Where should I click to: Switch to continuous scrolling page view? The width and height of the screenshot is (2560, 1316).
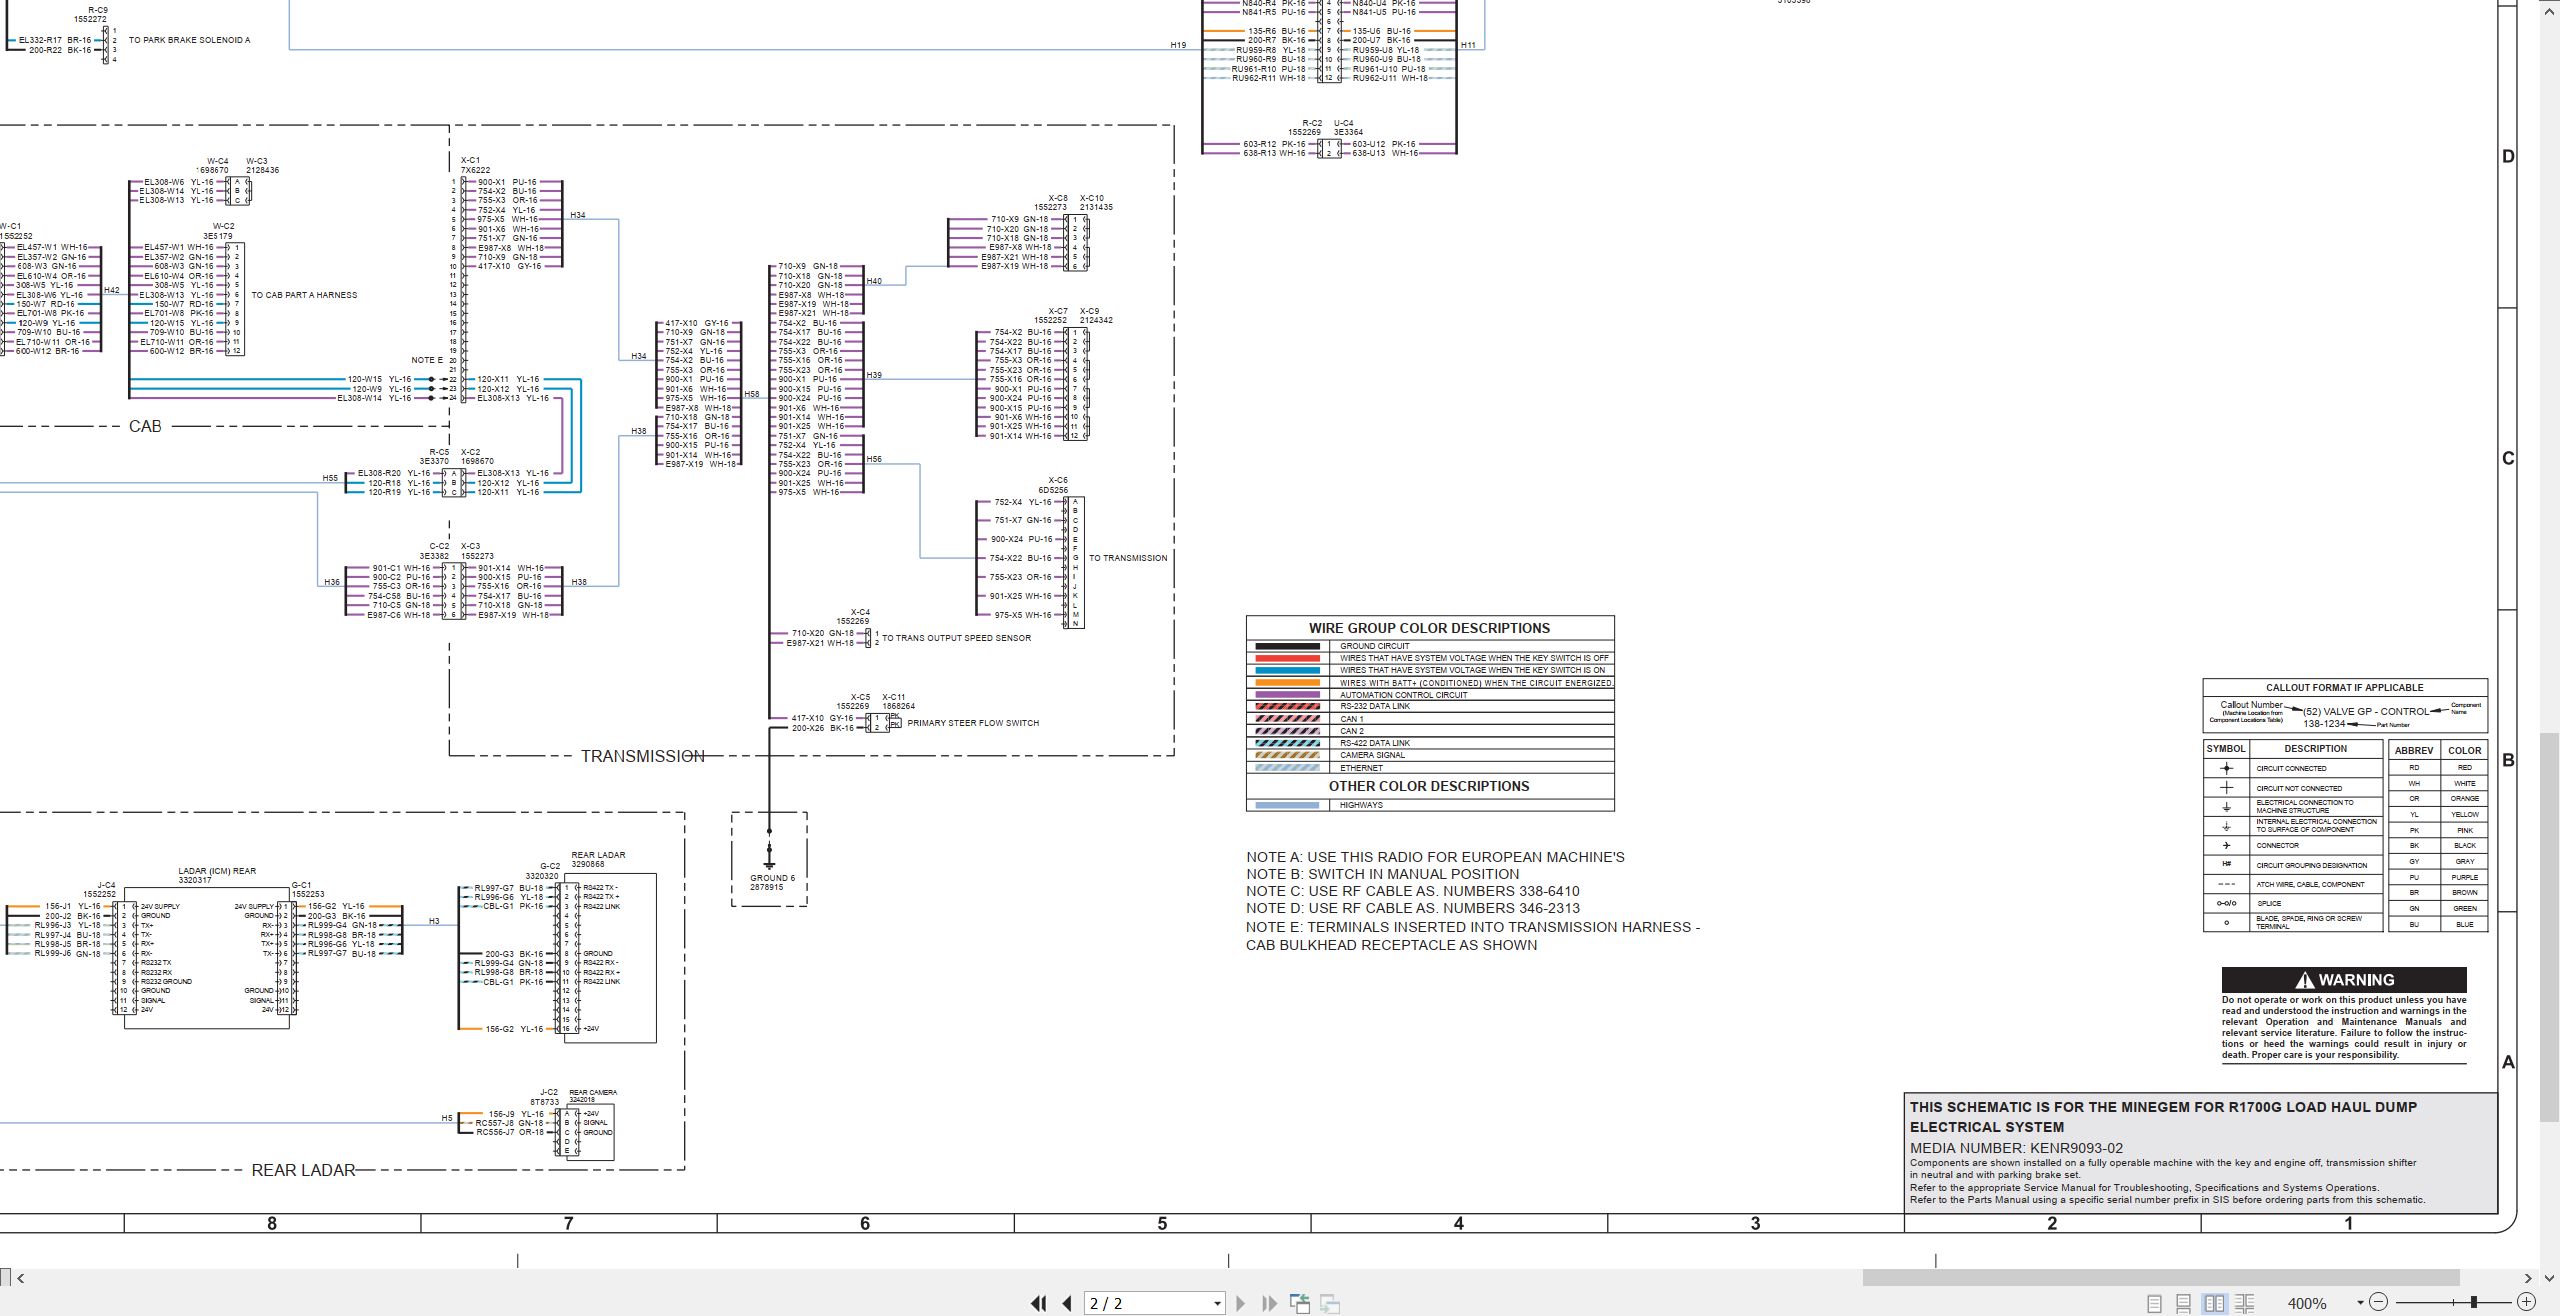[x=2184, y=1303]
